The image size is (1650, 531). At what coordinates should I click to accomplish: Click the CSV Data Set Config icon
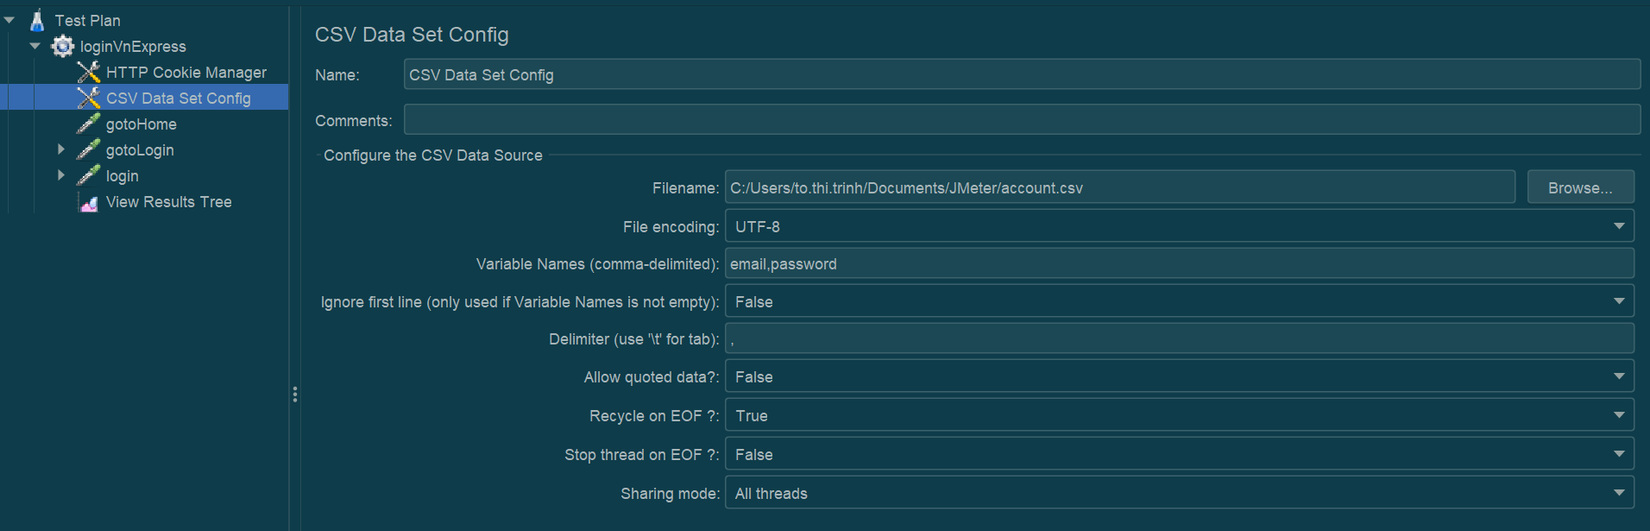pos(89,98)
